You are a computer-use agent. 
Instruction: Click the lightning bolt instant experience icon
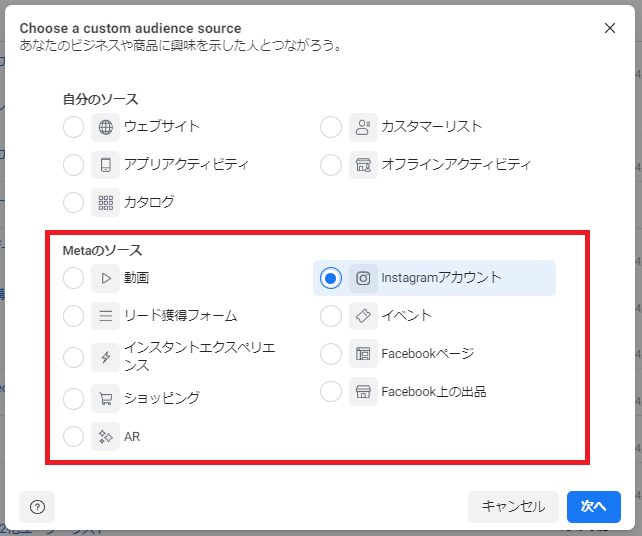[105, 357]
